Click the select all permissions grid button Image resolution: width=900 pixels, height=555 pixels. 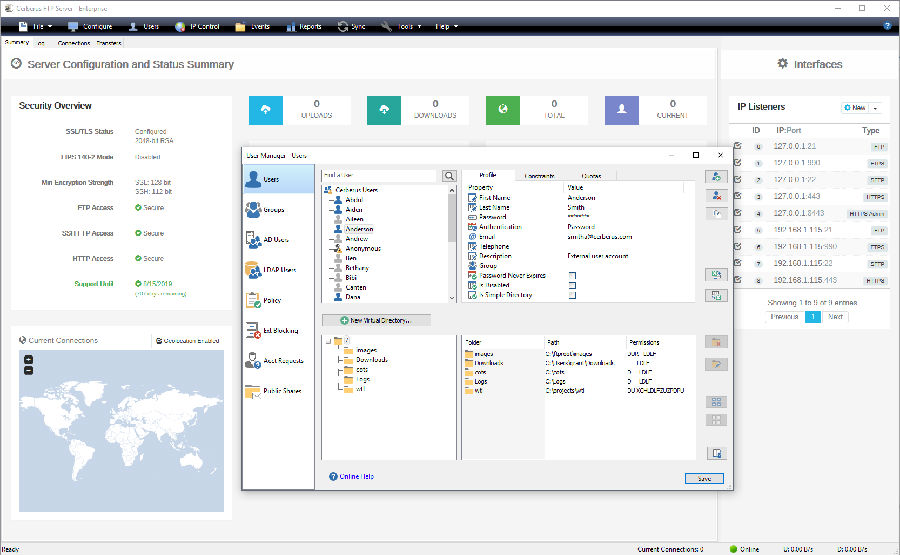tap(716, 402)
